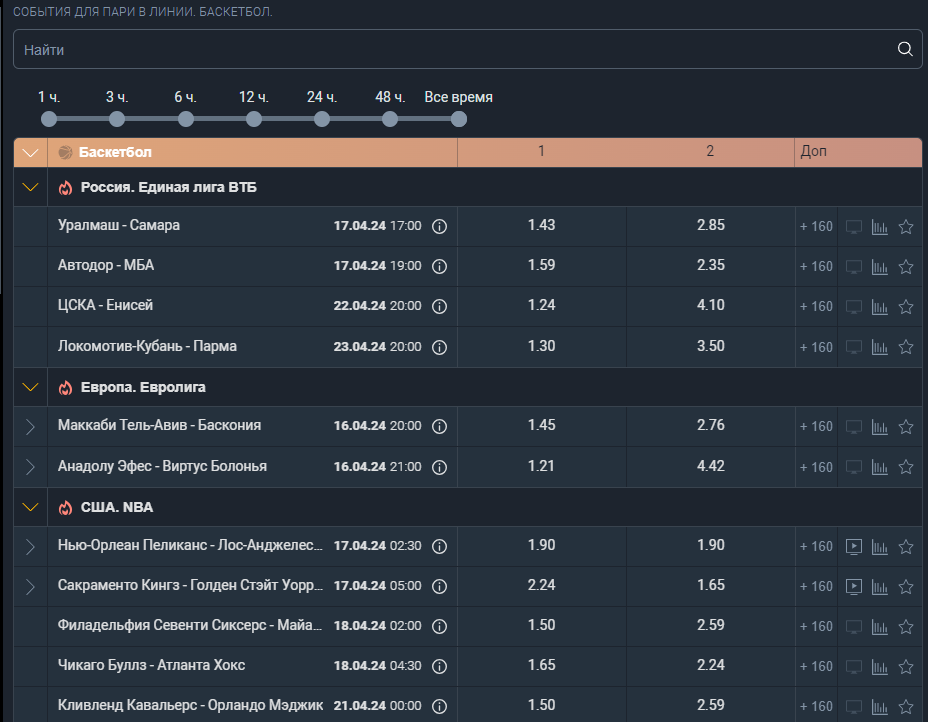Open statistics chart for Автодор - МБА
The image size is (928, 722).
click(x=879, y=267)
